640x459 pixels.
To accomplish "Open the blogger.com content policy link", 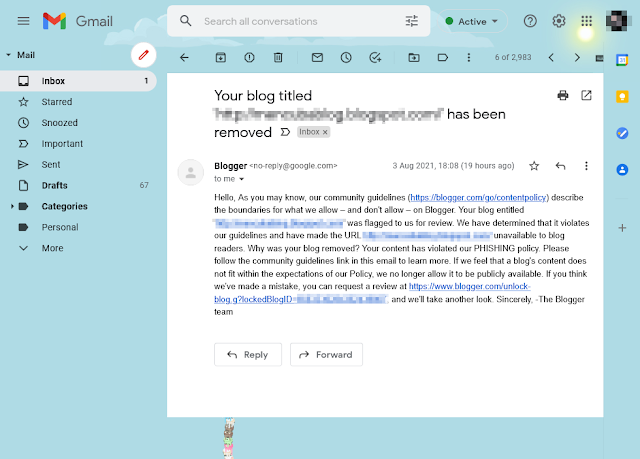I will click(x=478, y=197).
